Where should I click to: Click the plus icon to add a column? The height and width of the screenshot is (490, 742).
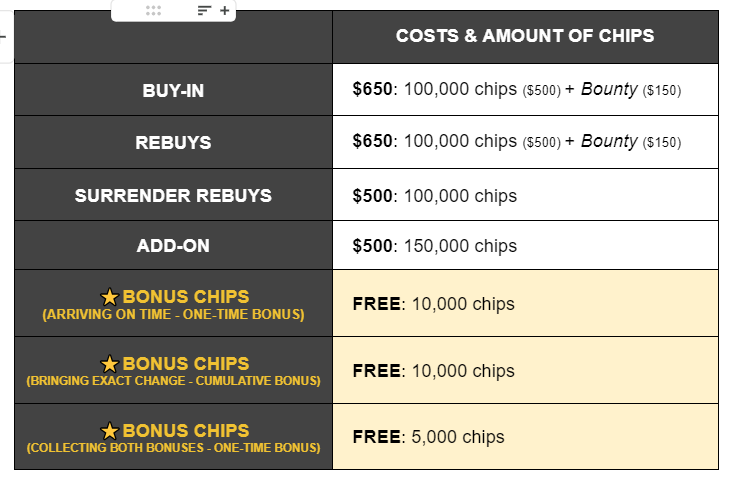click(225, 10)
